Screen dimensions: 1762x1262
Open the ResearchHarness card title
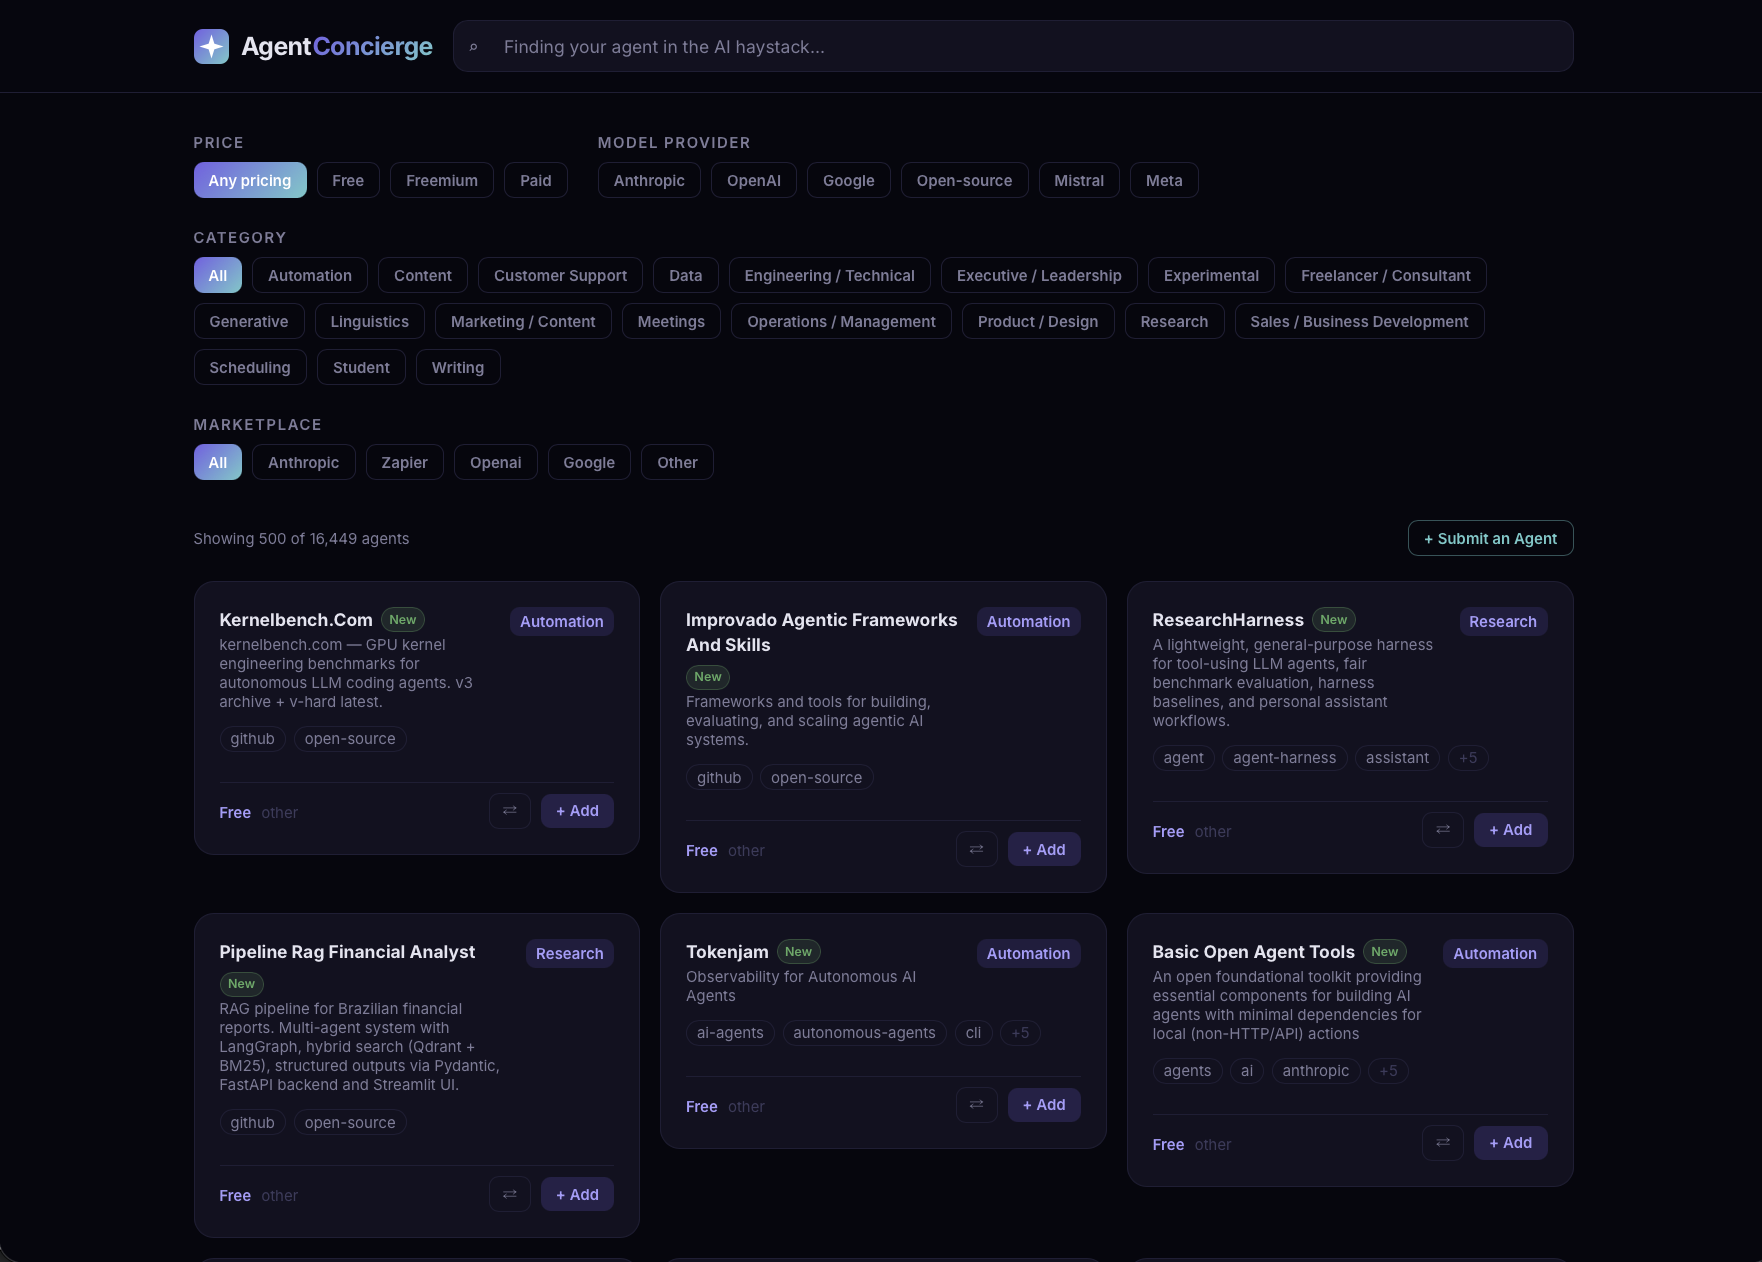click(x=1228, y=620)
